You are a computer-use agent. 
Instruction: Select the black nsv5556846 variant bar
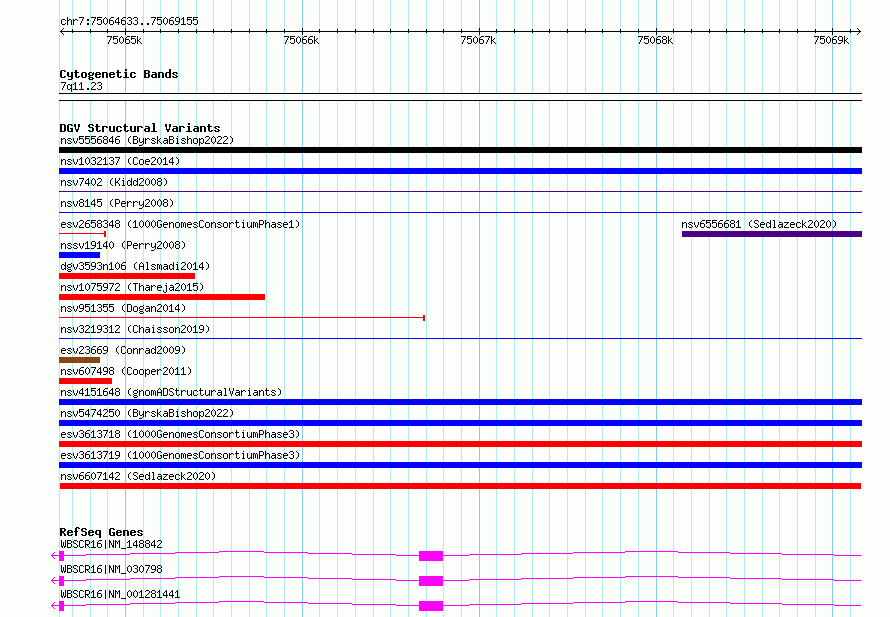tap(460, 150)
